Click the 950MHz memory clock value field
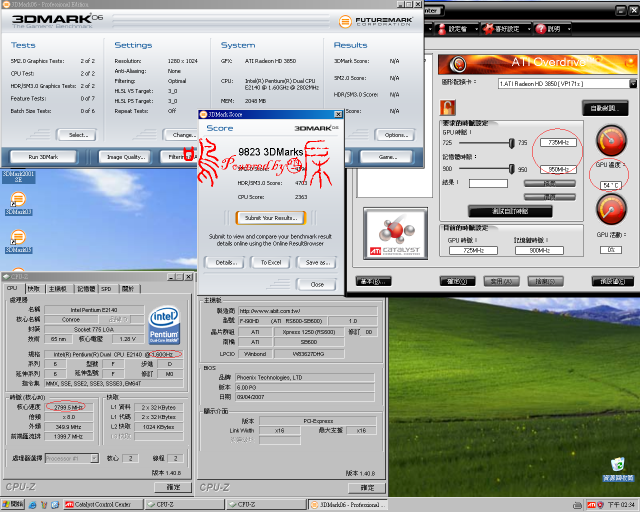This screenshot has height=512, width=640. coord(558,169)
